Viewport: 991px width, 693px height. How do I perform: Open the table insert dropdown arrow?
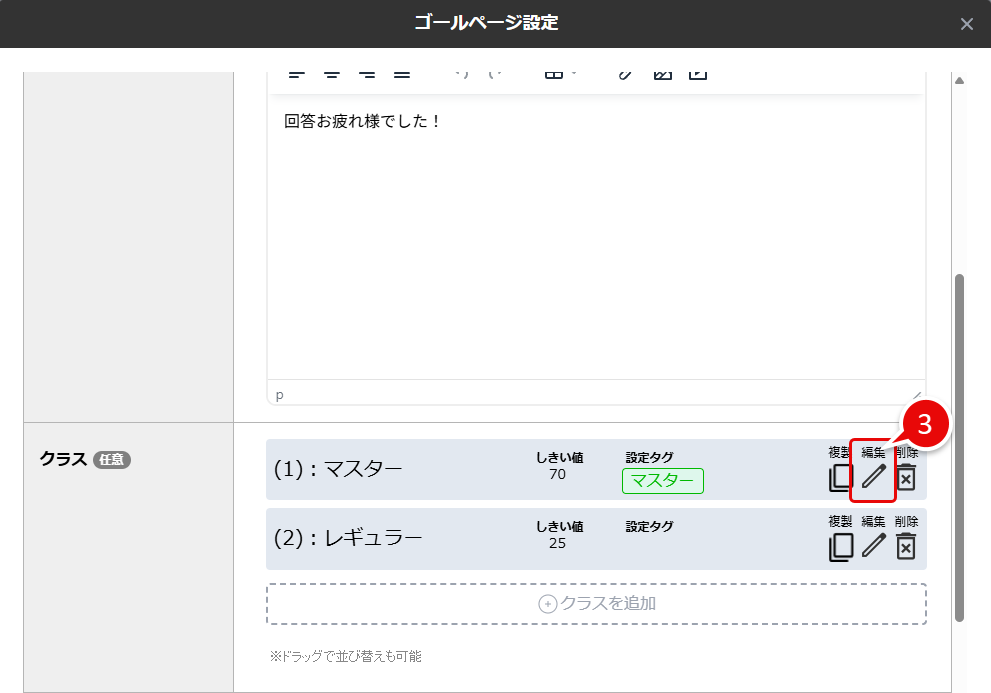[572, 73]
